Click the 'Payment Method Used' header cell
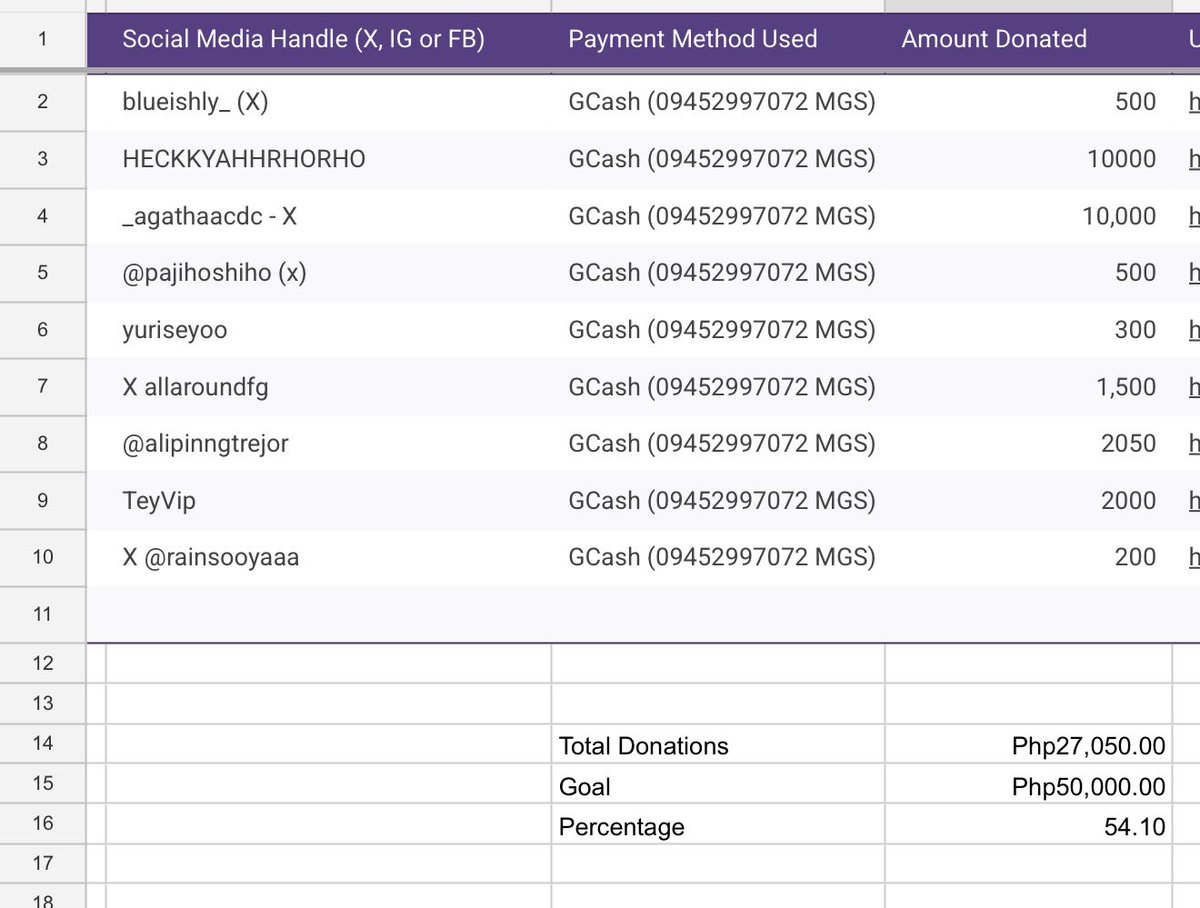Viewport: 1200px width, 908px height. (718, 40)
